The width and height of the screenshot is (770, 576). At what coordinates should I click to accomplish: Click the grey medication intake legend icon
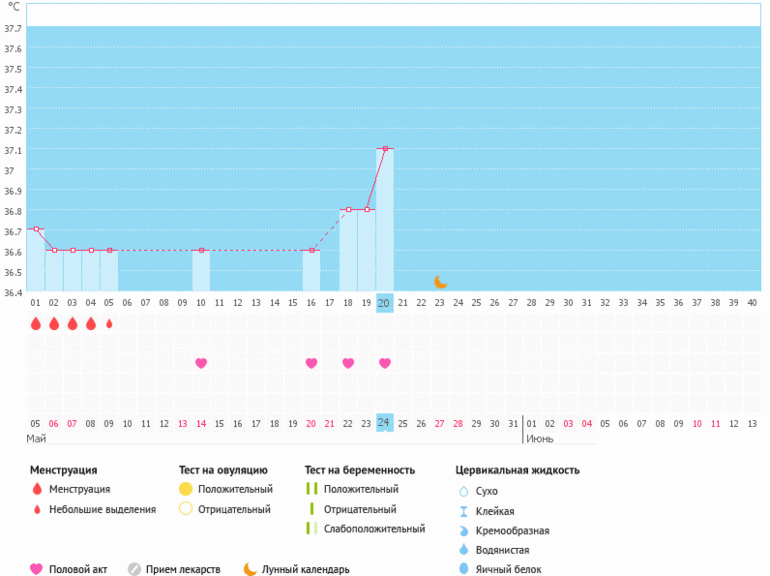[x=134, y=569]
